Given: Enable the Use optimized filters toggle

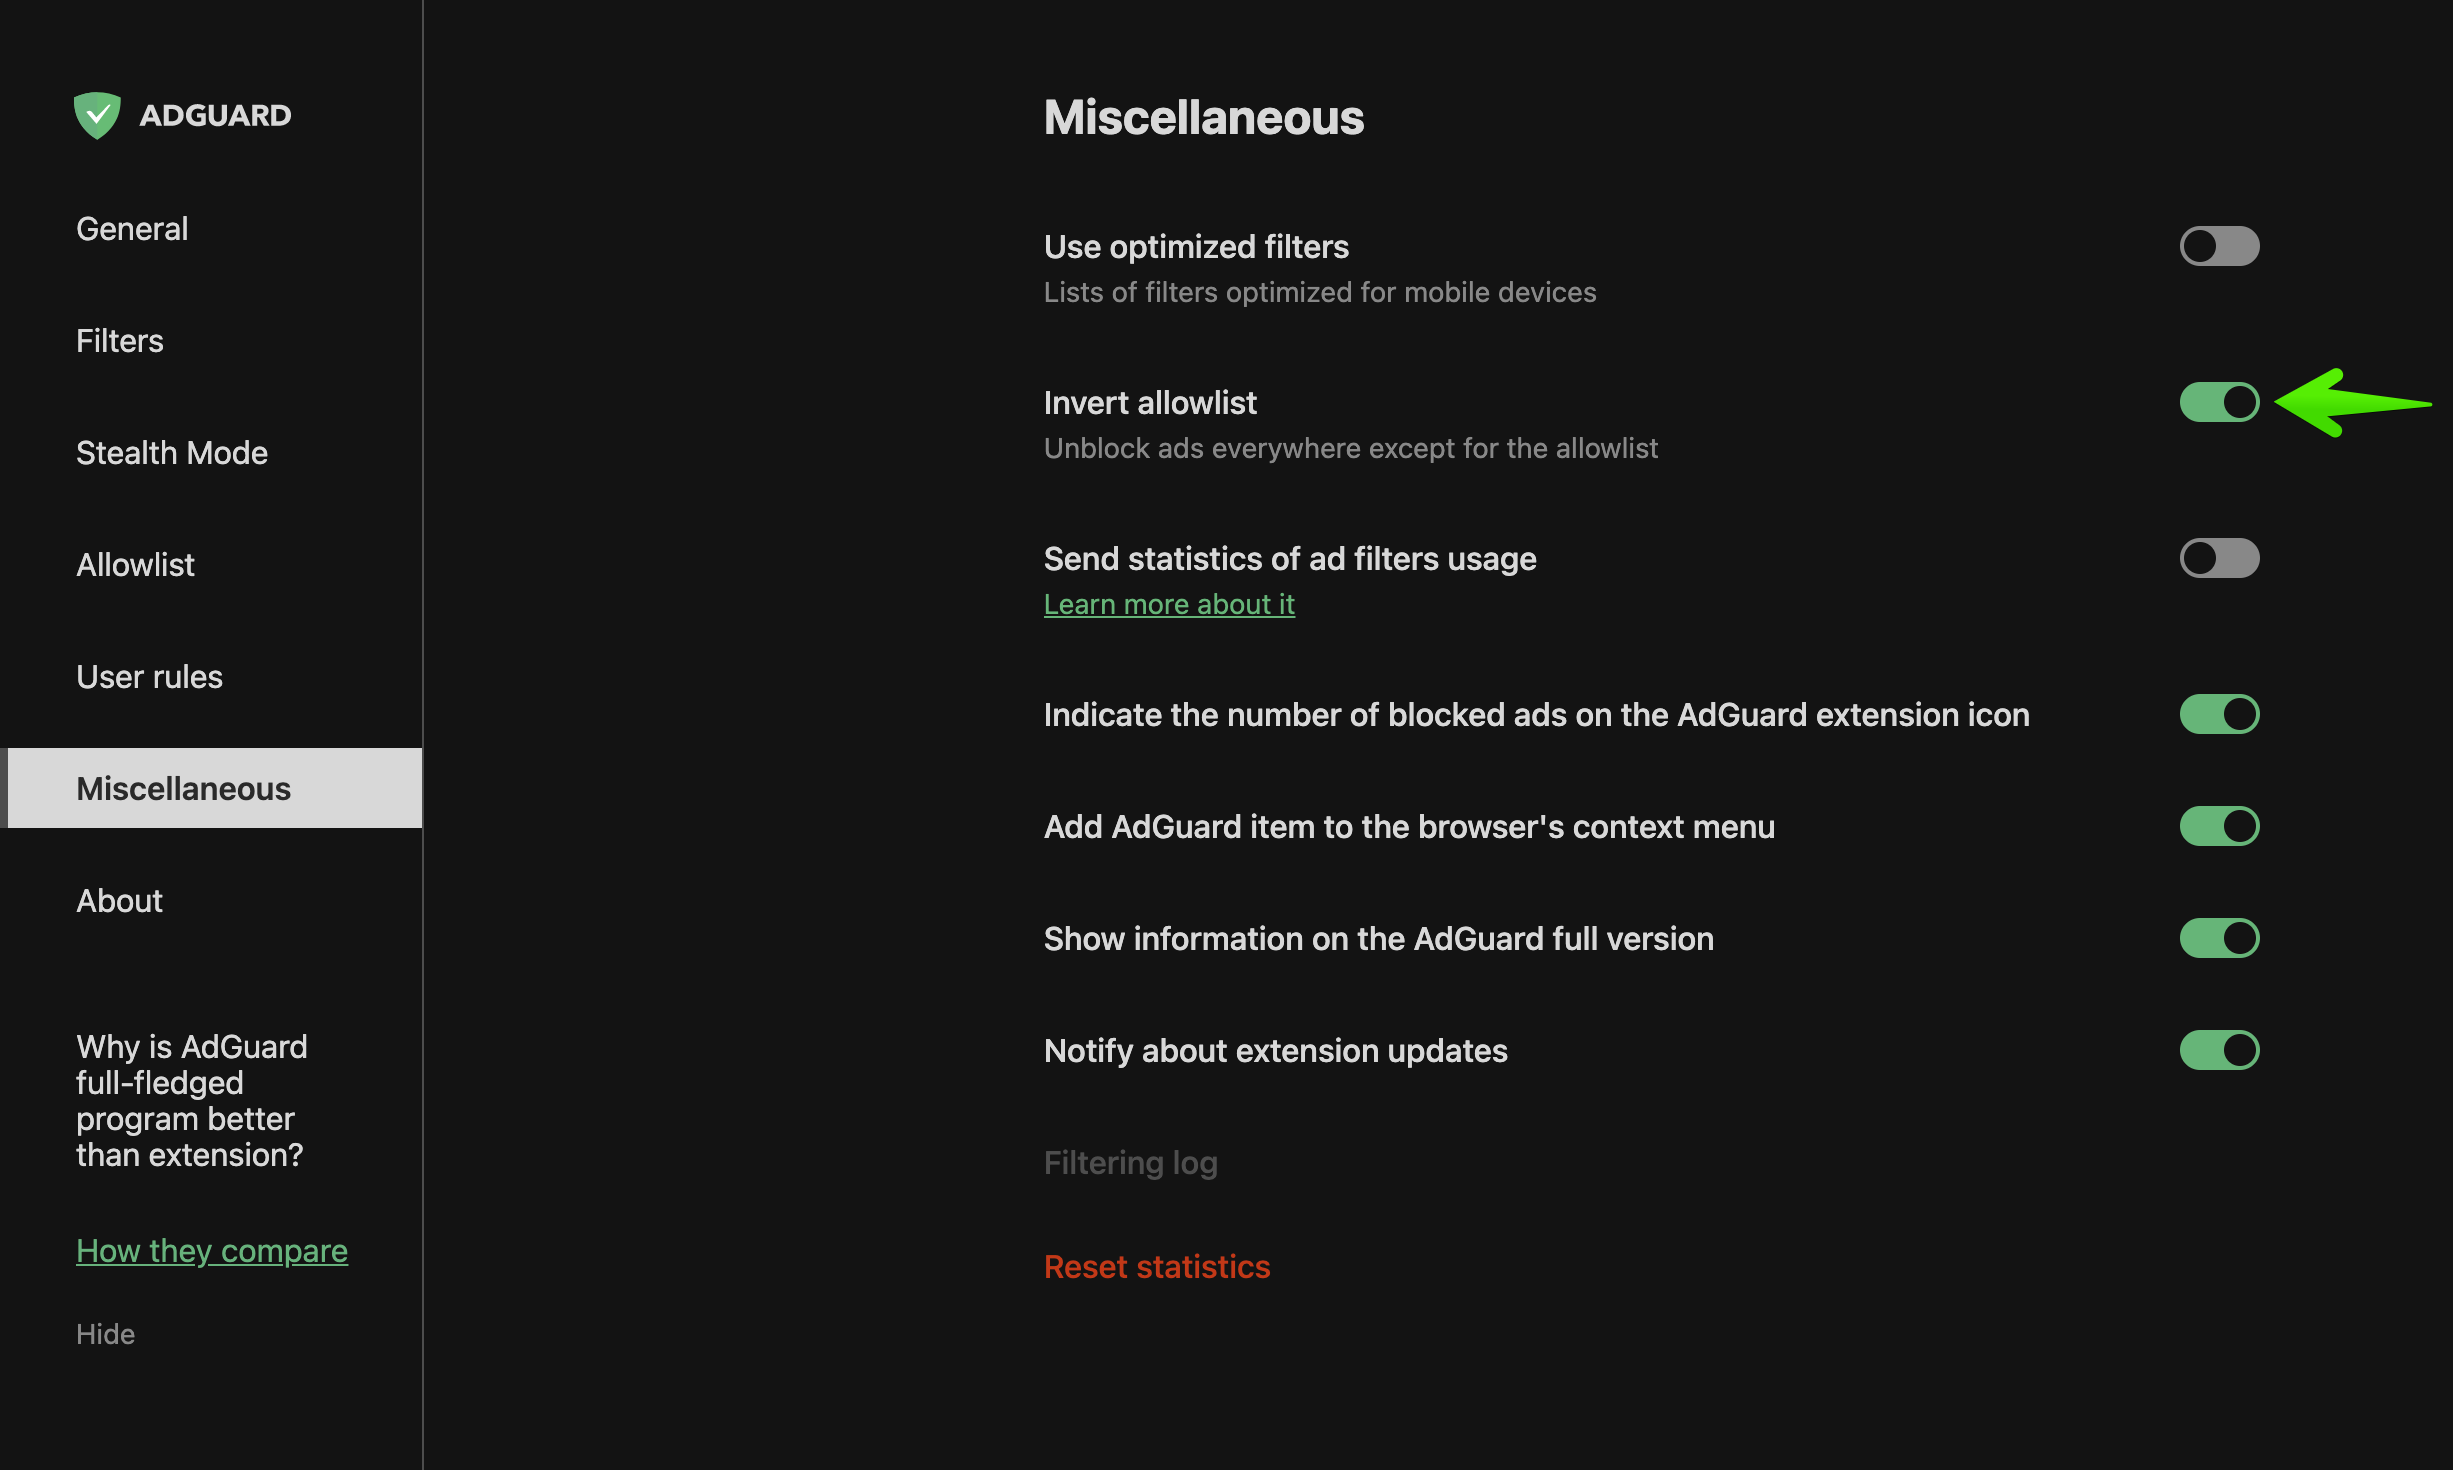Looking at the screenshot, I should pyautogui.click(x=2219, y=246).
